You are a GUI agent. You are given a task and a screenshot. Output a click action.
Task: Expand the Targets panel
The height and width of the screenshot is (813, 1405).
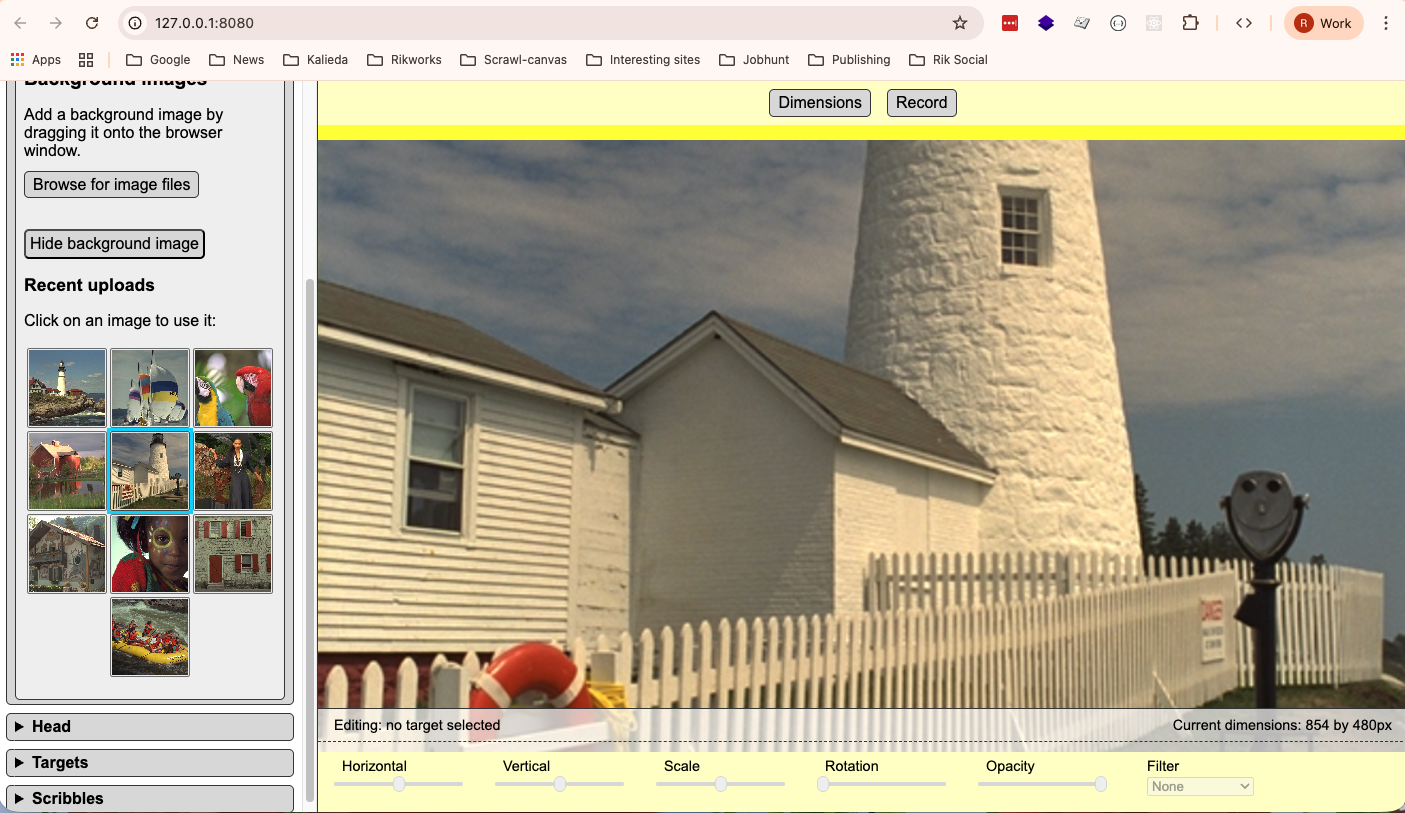149,762
